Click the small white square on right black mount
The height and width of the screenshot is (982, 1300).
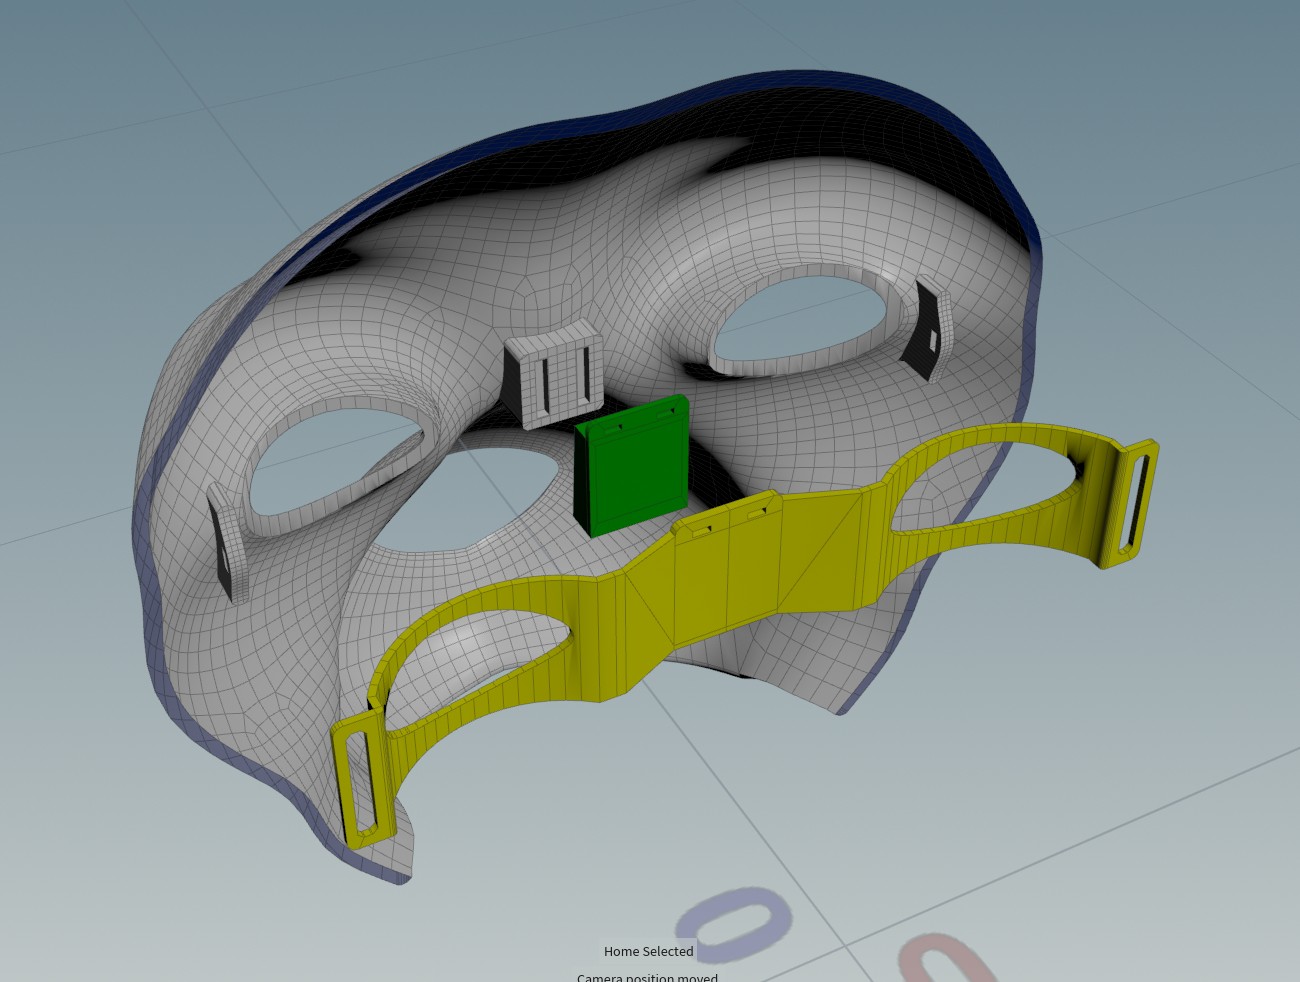(932, 340)
